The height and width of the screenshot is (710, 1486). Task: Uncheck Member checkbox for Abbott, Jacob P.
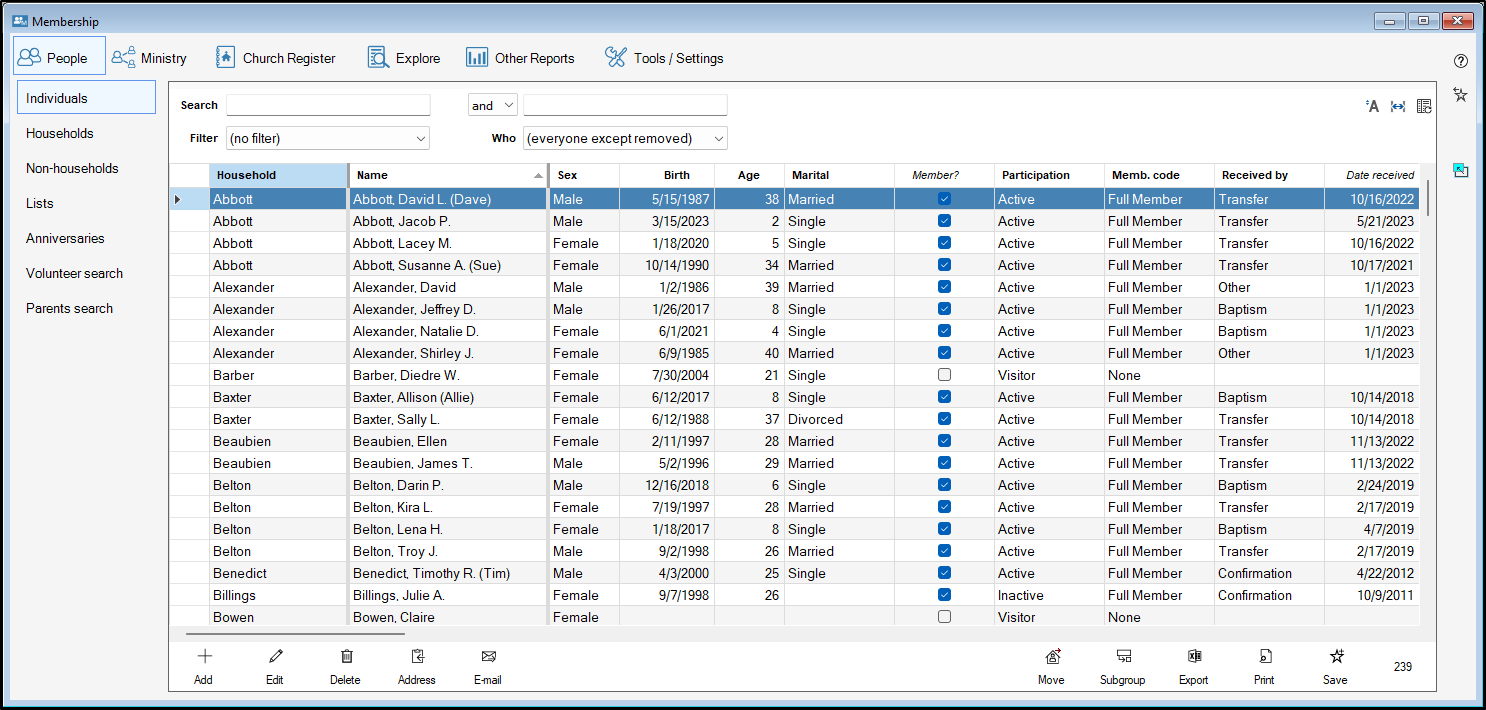pyautogui.click(x=944, y=221)
